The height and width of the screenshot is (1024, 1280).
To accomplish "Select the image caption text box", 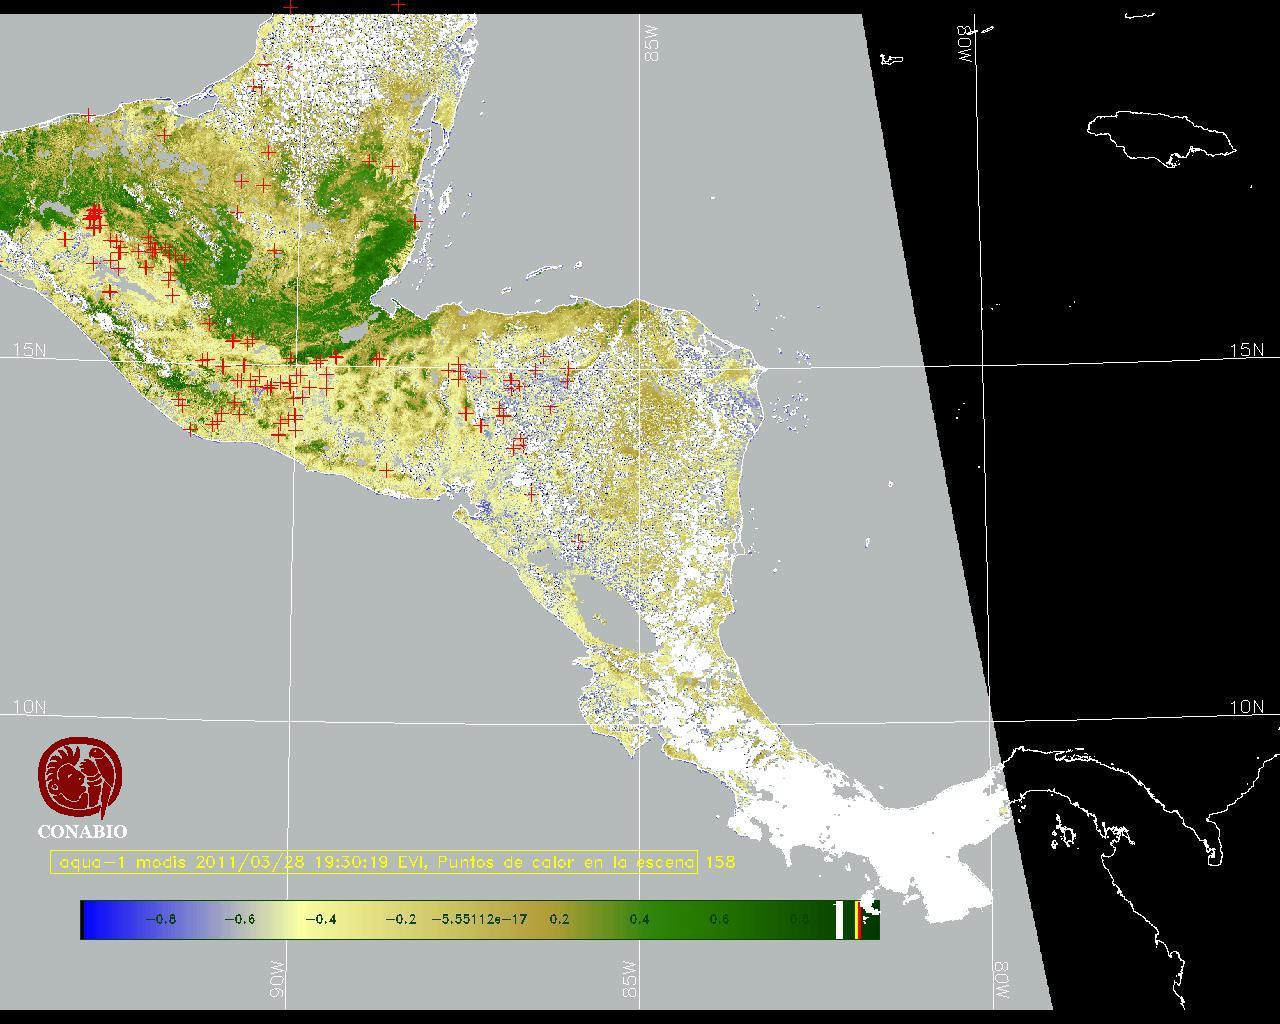I will (x=374, y=862).
